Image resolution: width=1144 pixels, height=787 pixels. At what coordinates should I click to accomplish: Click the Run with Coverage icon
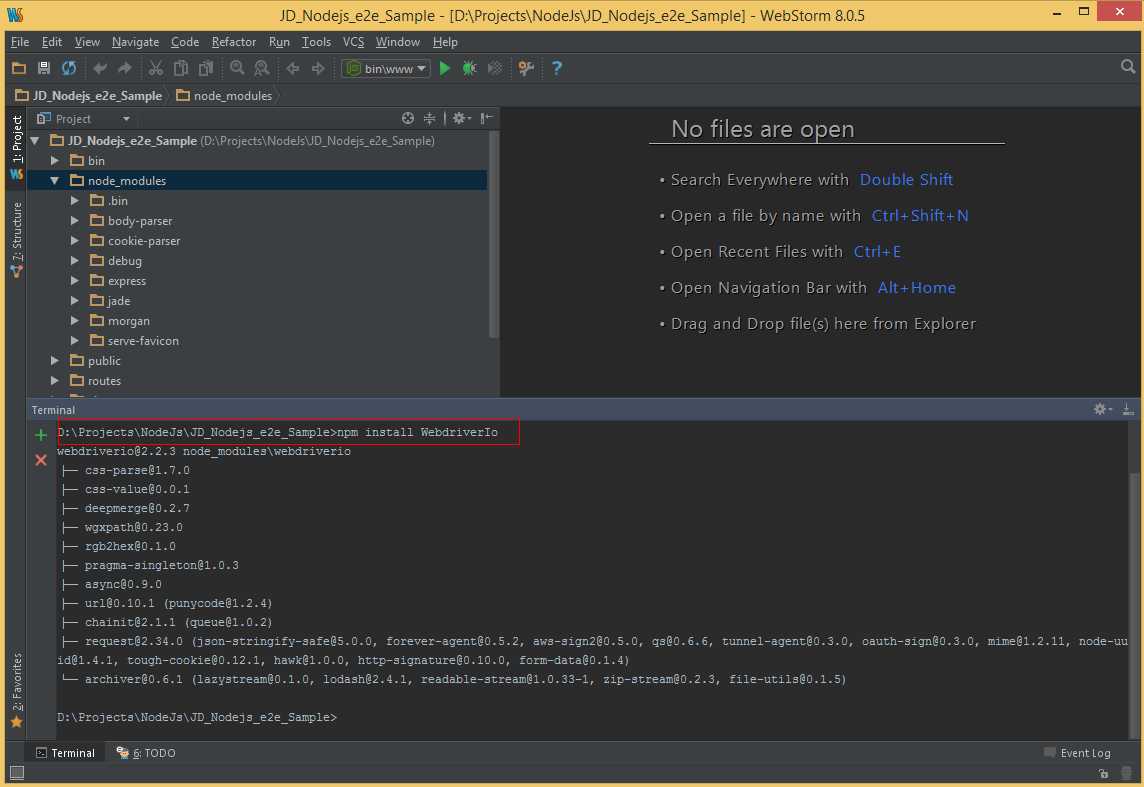pos(495,69)
